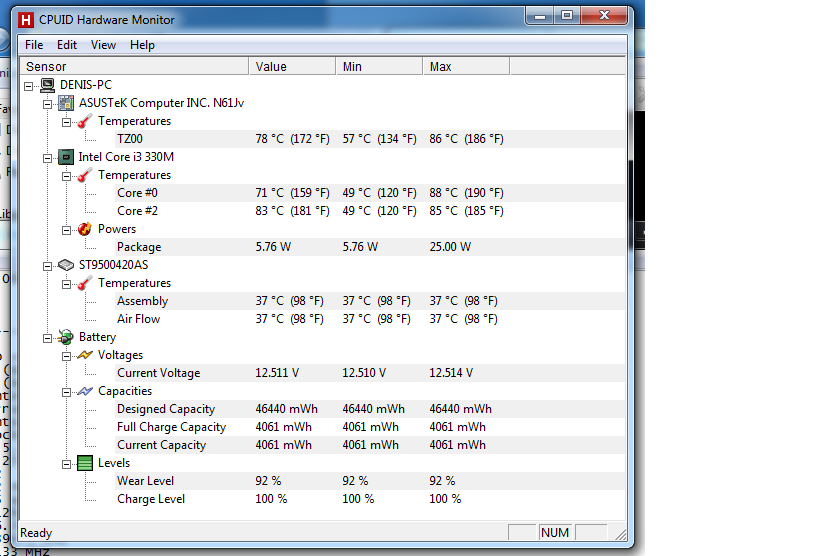Collapse Temperatures under ST9500420AS
The height and width of the screenshot is (556, 819).
click(66, 284)
